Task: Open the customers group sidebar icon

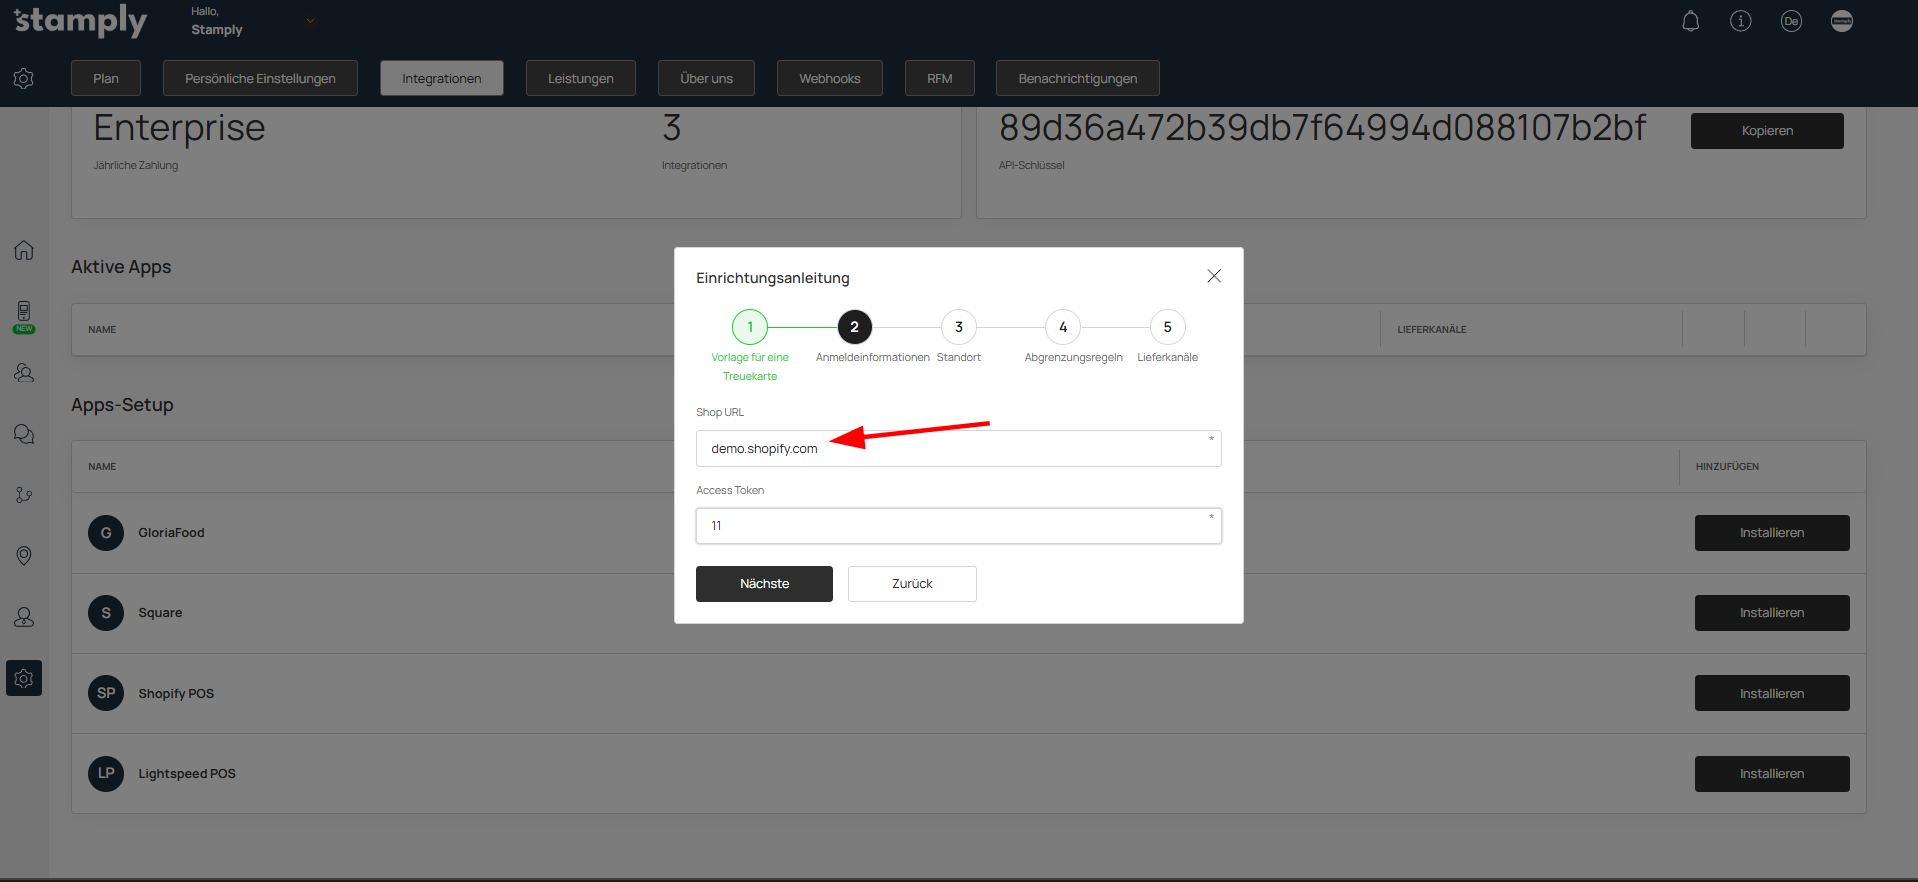Action: pos(24,373)
